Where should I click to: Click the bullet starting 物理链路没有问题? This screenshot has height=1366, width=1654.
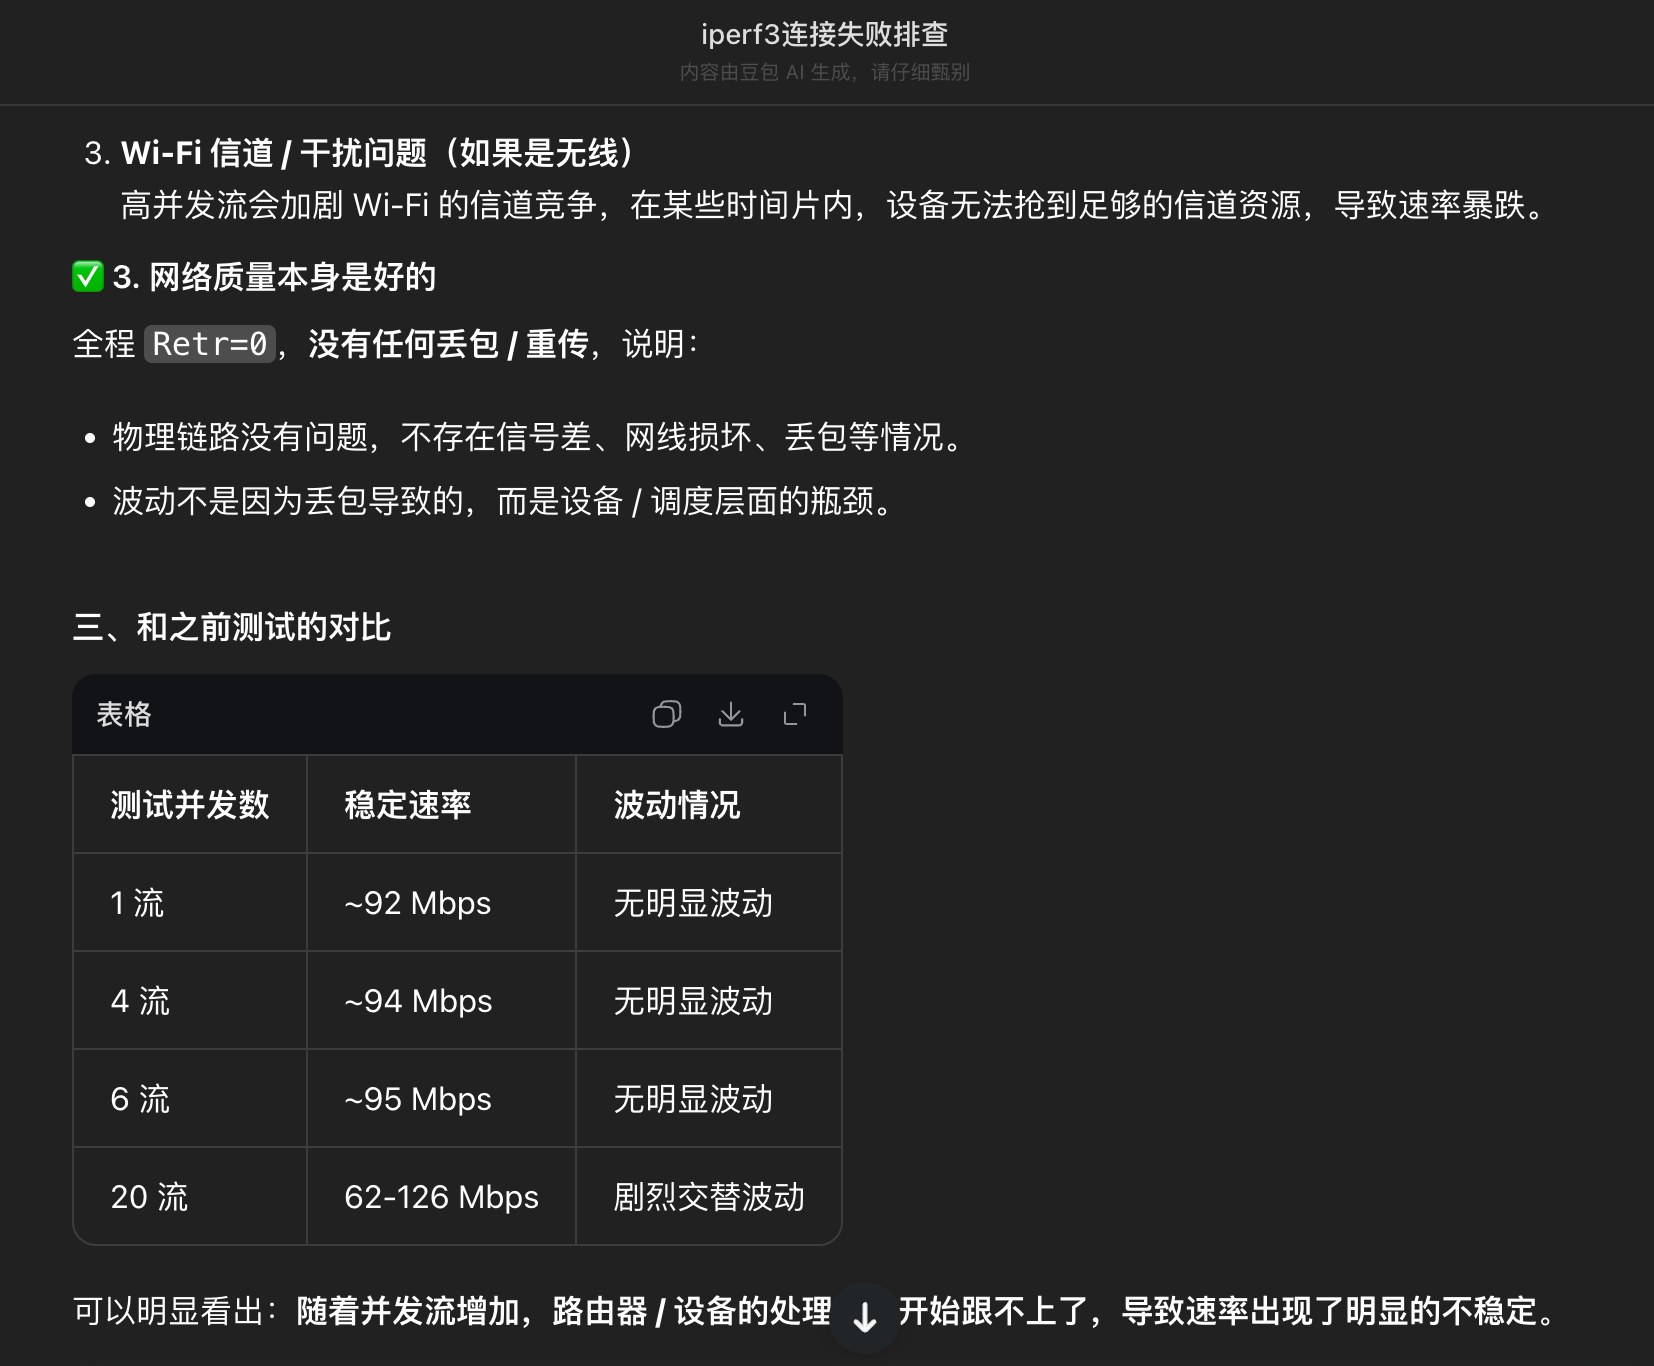point(537,437)
